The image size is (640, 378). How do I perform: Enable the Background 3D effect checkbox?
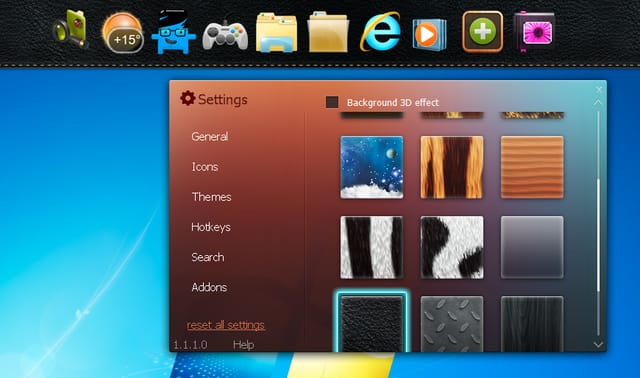pos(332,102)
